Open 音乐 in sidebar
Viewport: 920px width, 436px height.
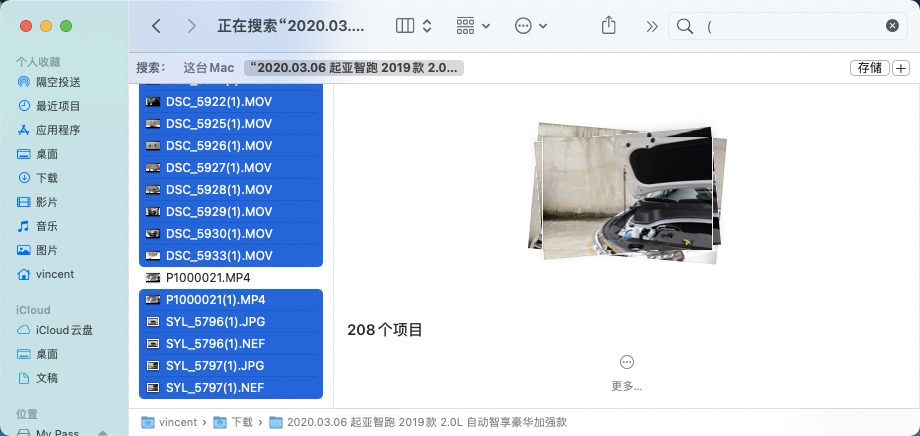pos(38,226)
